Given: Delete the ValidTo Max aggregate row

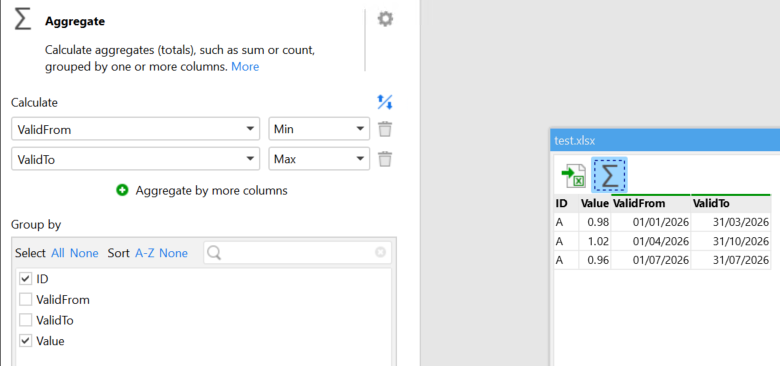Looking at the screenshot, I should point(385,159).
